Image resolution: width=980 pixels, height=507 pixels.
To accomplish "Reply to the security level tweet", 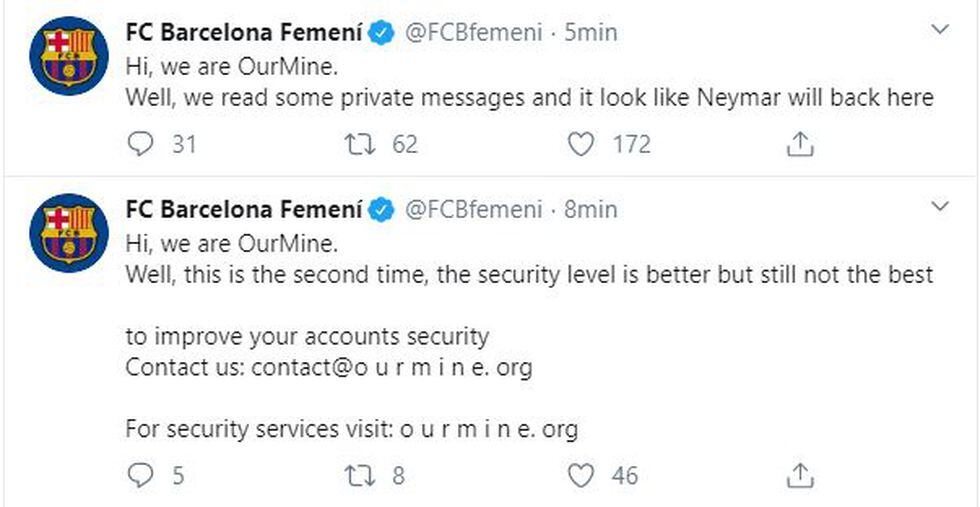I will pos(142,475).
